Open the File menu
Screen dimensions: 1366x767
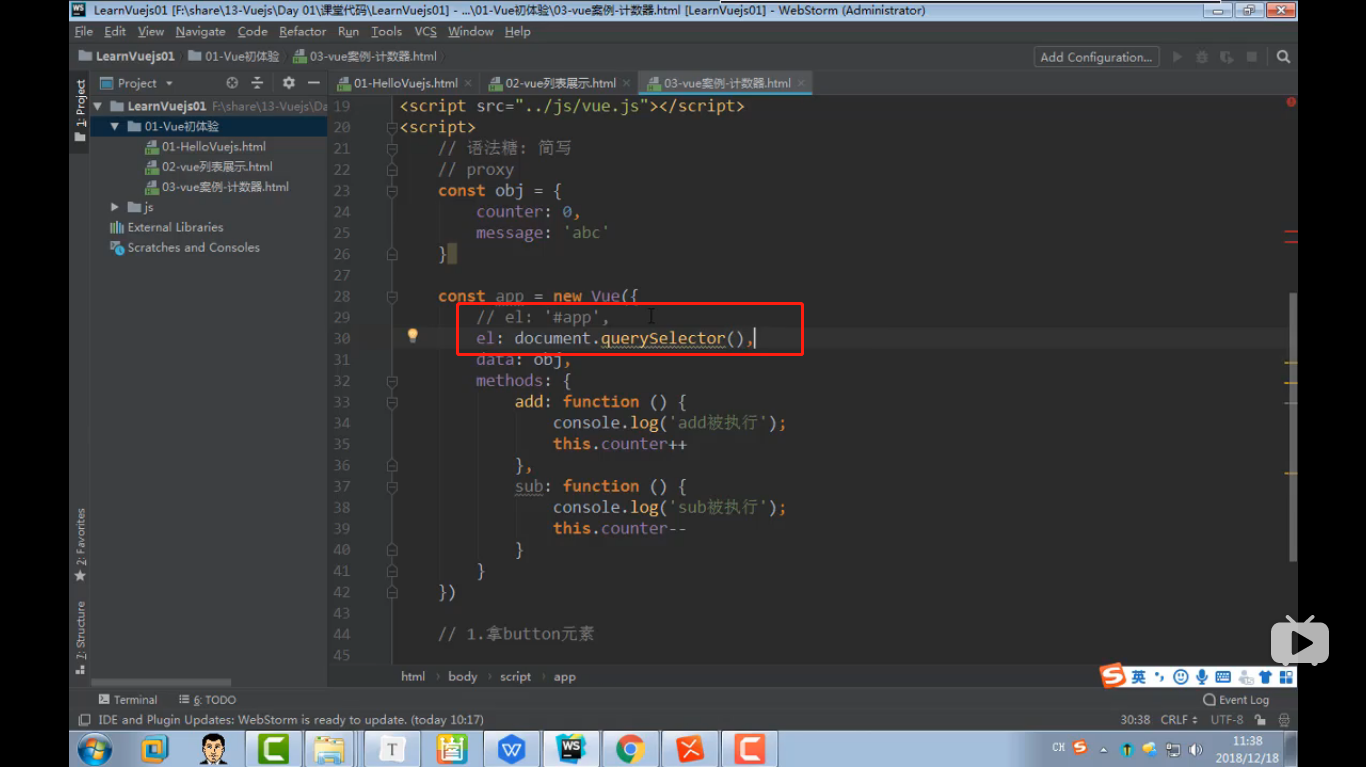(84, 31)
